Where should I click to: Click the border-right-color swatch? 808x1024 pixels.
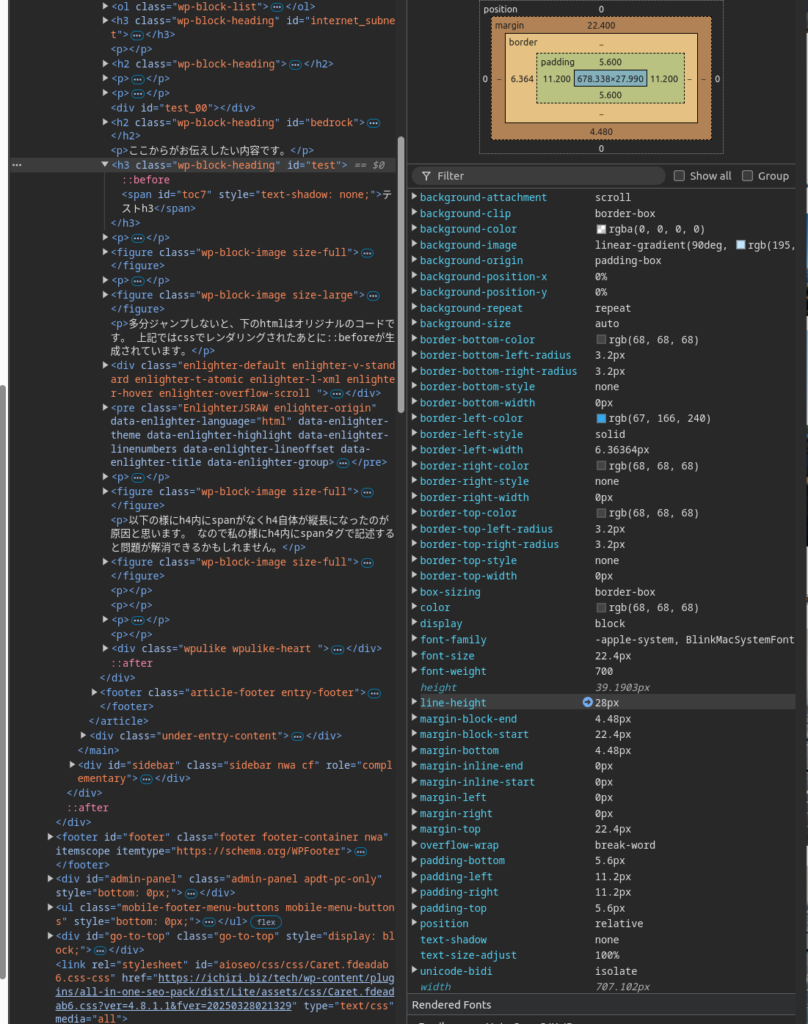click(601, 466)
